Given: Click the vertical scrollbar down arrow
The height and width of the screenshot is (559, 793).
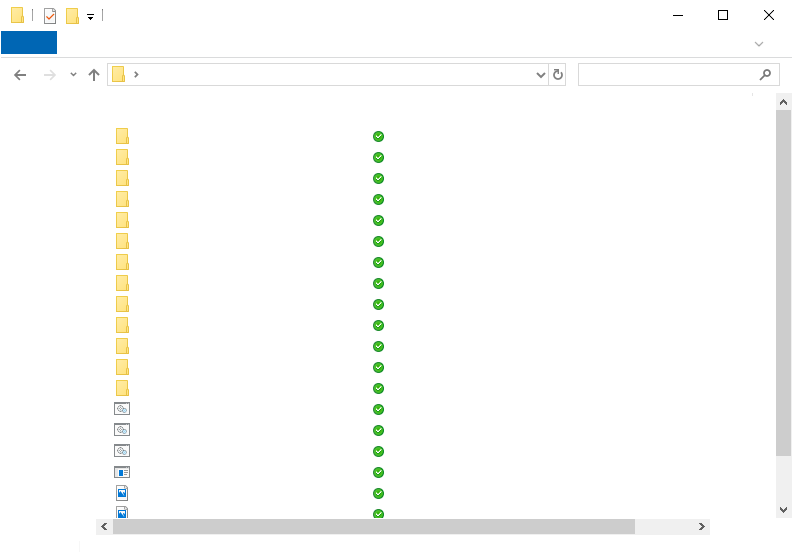Looking at the screenshot, I should pos(783,509).
